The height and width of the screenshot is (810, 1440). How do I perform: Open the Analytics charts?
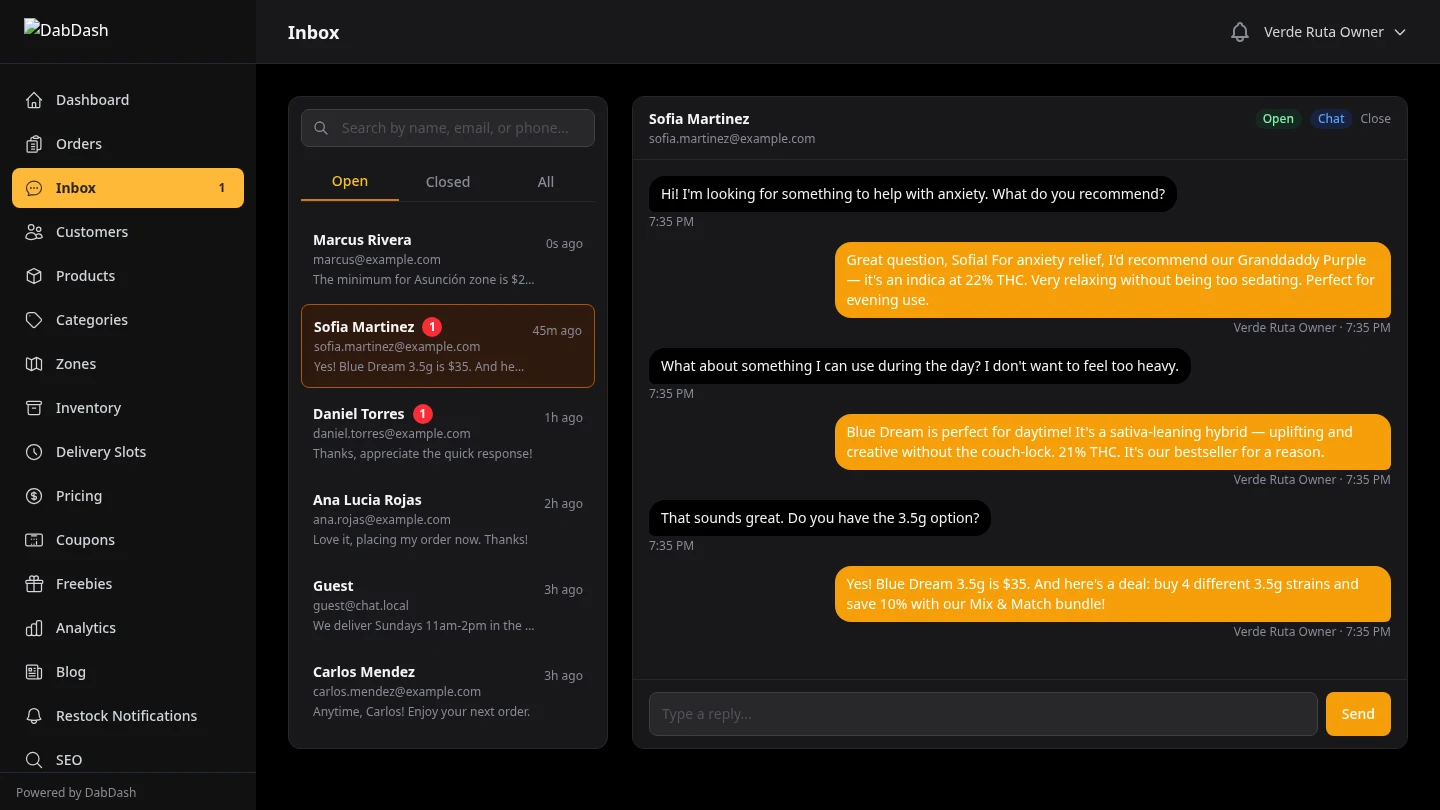(85, 627)
